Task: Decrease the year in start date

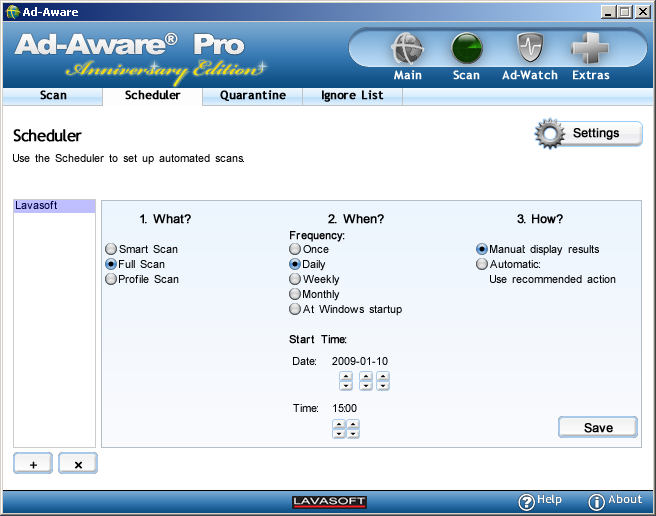Action: click(x=346, y=385)
